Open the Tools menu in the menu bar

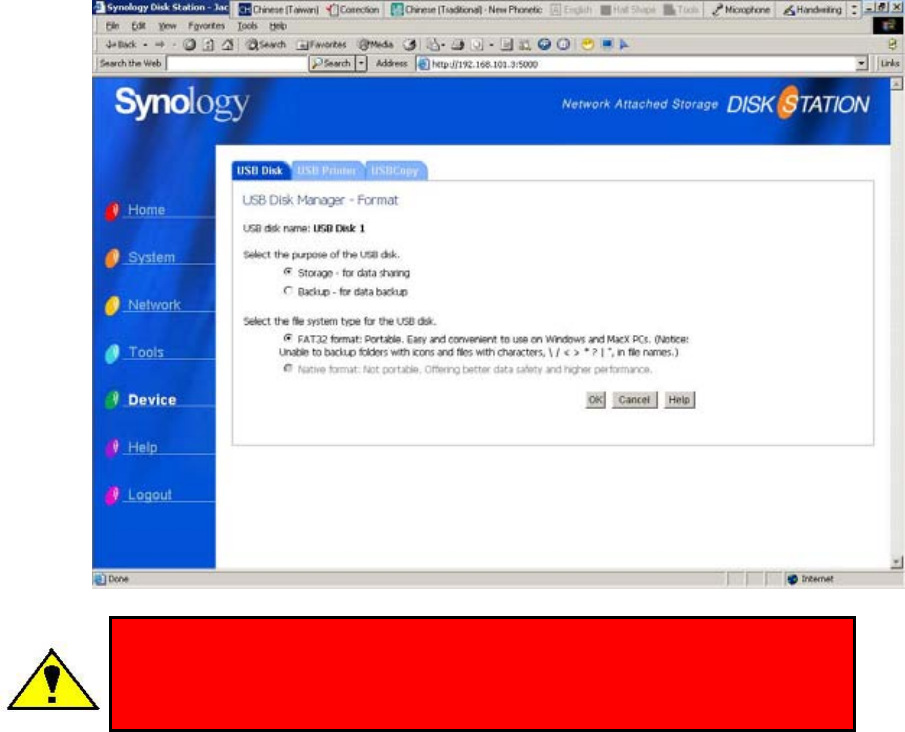248,26
